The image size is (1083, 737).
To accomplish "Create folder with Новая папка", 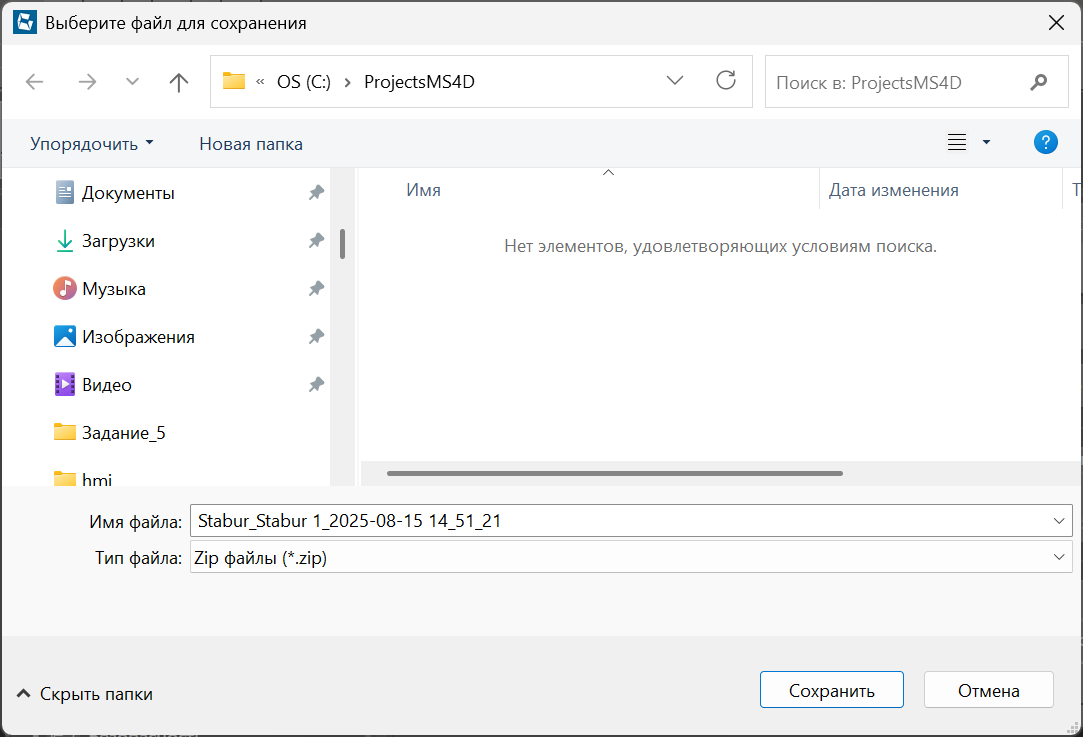I will click(251, 144).
